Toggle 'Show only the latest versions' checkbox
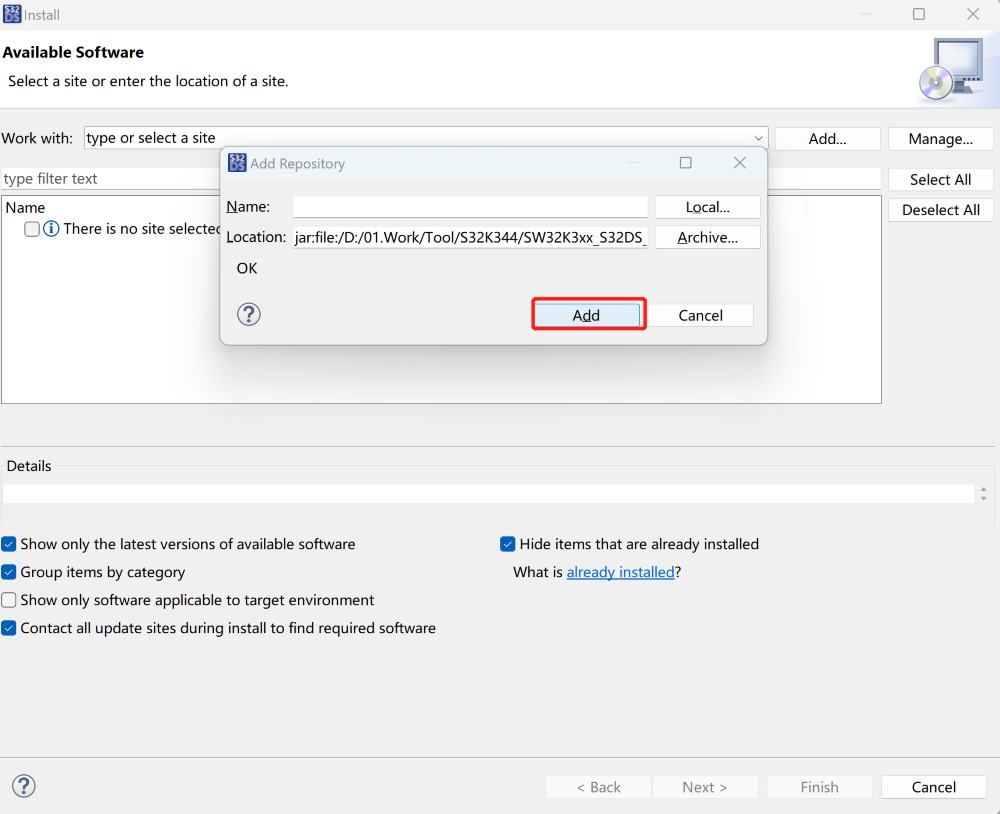 click(x=9, y=544)
